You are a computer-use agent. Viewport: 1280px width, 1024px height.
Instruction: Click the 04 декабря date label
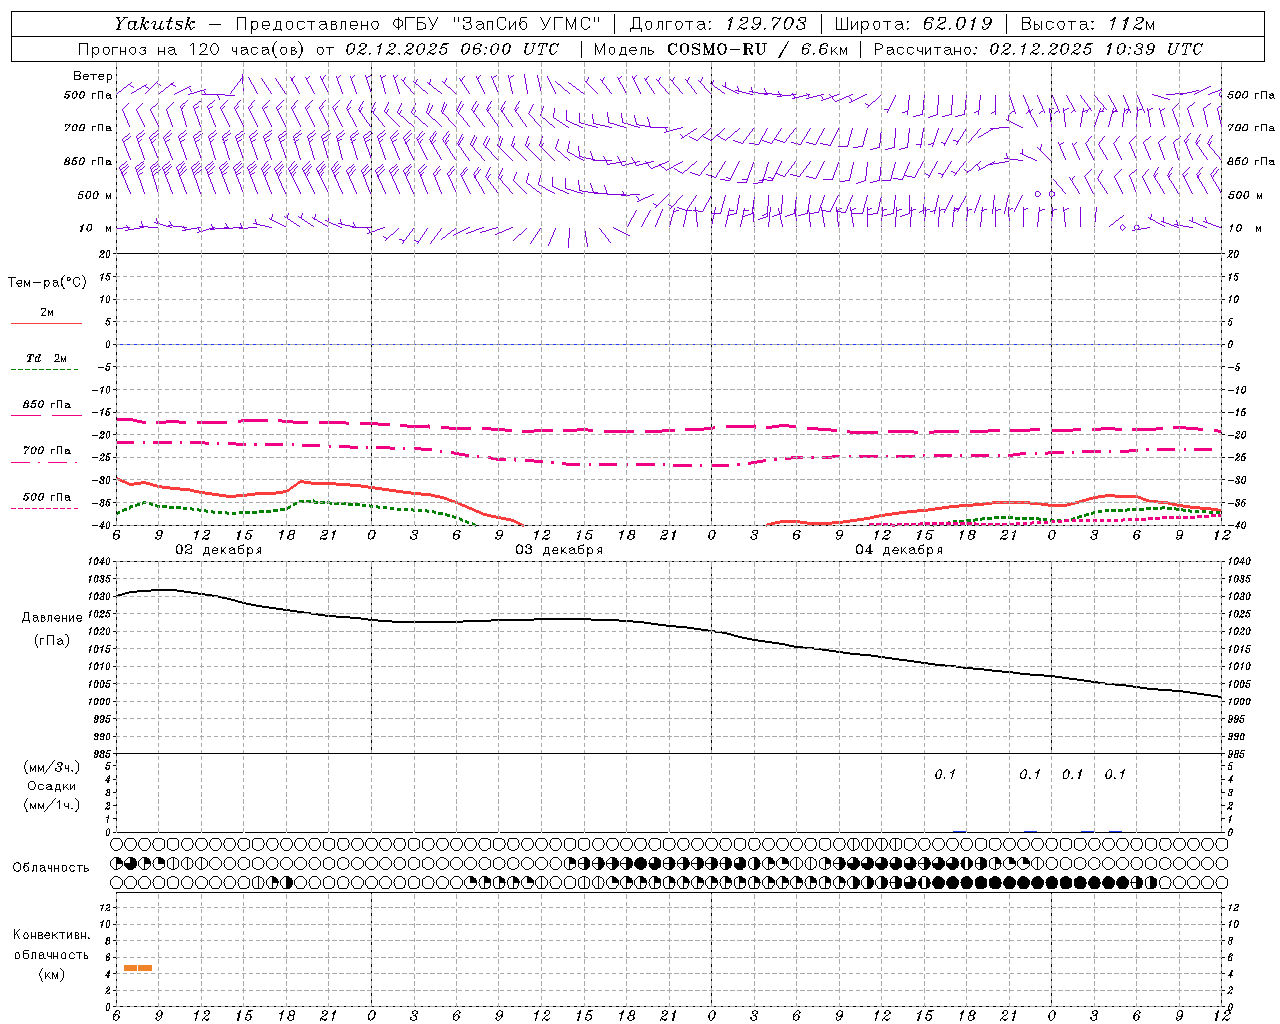[899, 550]
